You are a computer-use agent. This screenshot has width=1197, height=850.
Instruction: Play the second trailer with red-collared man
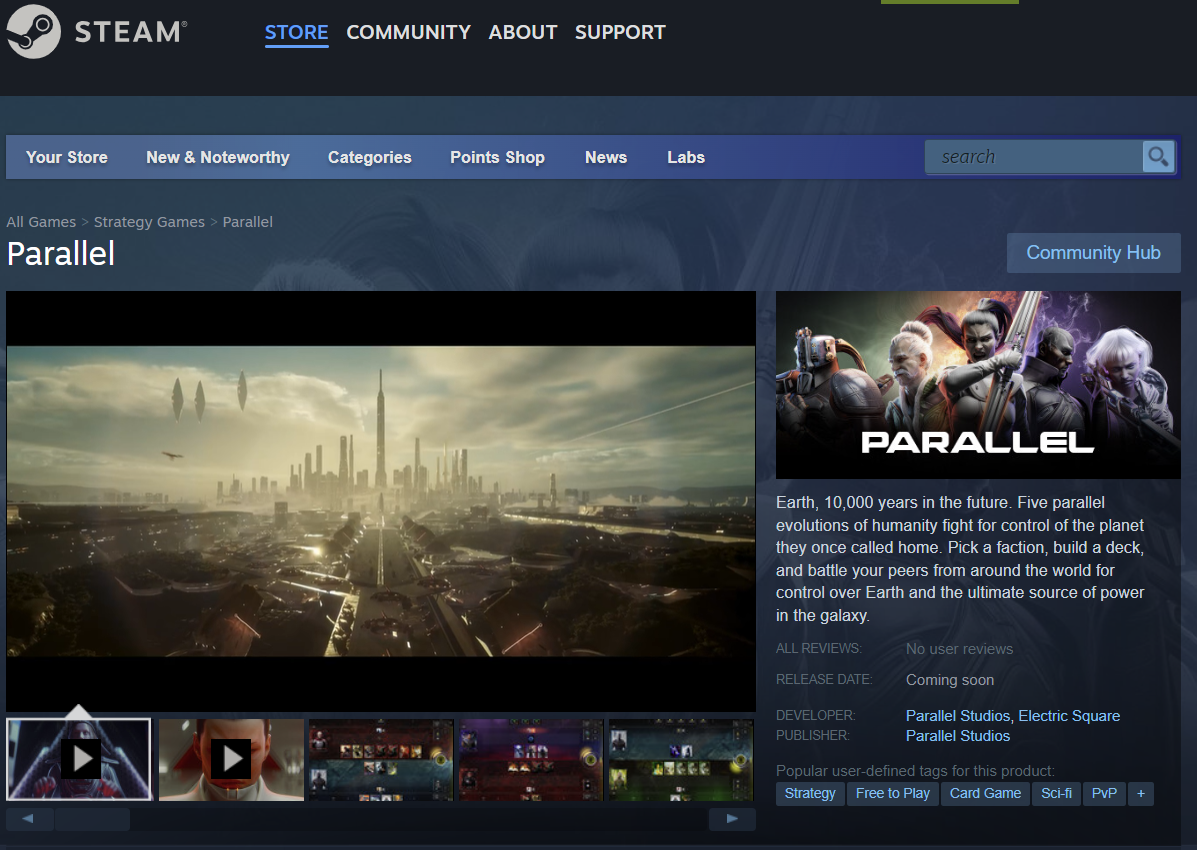point(231,759)
